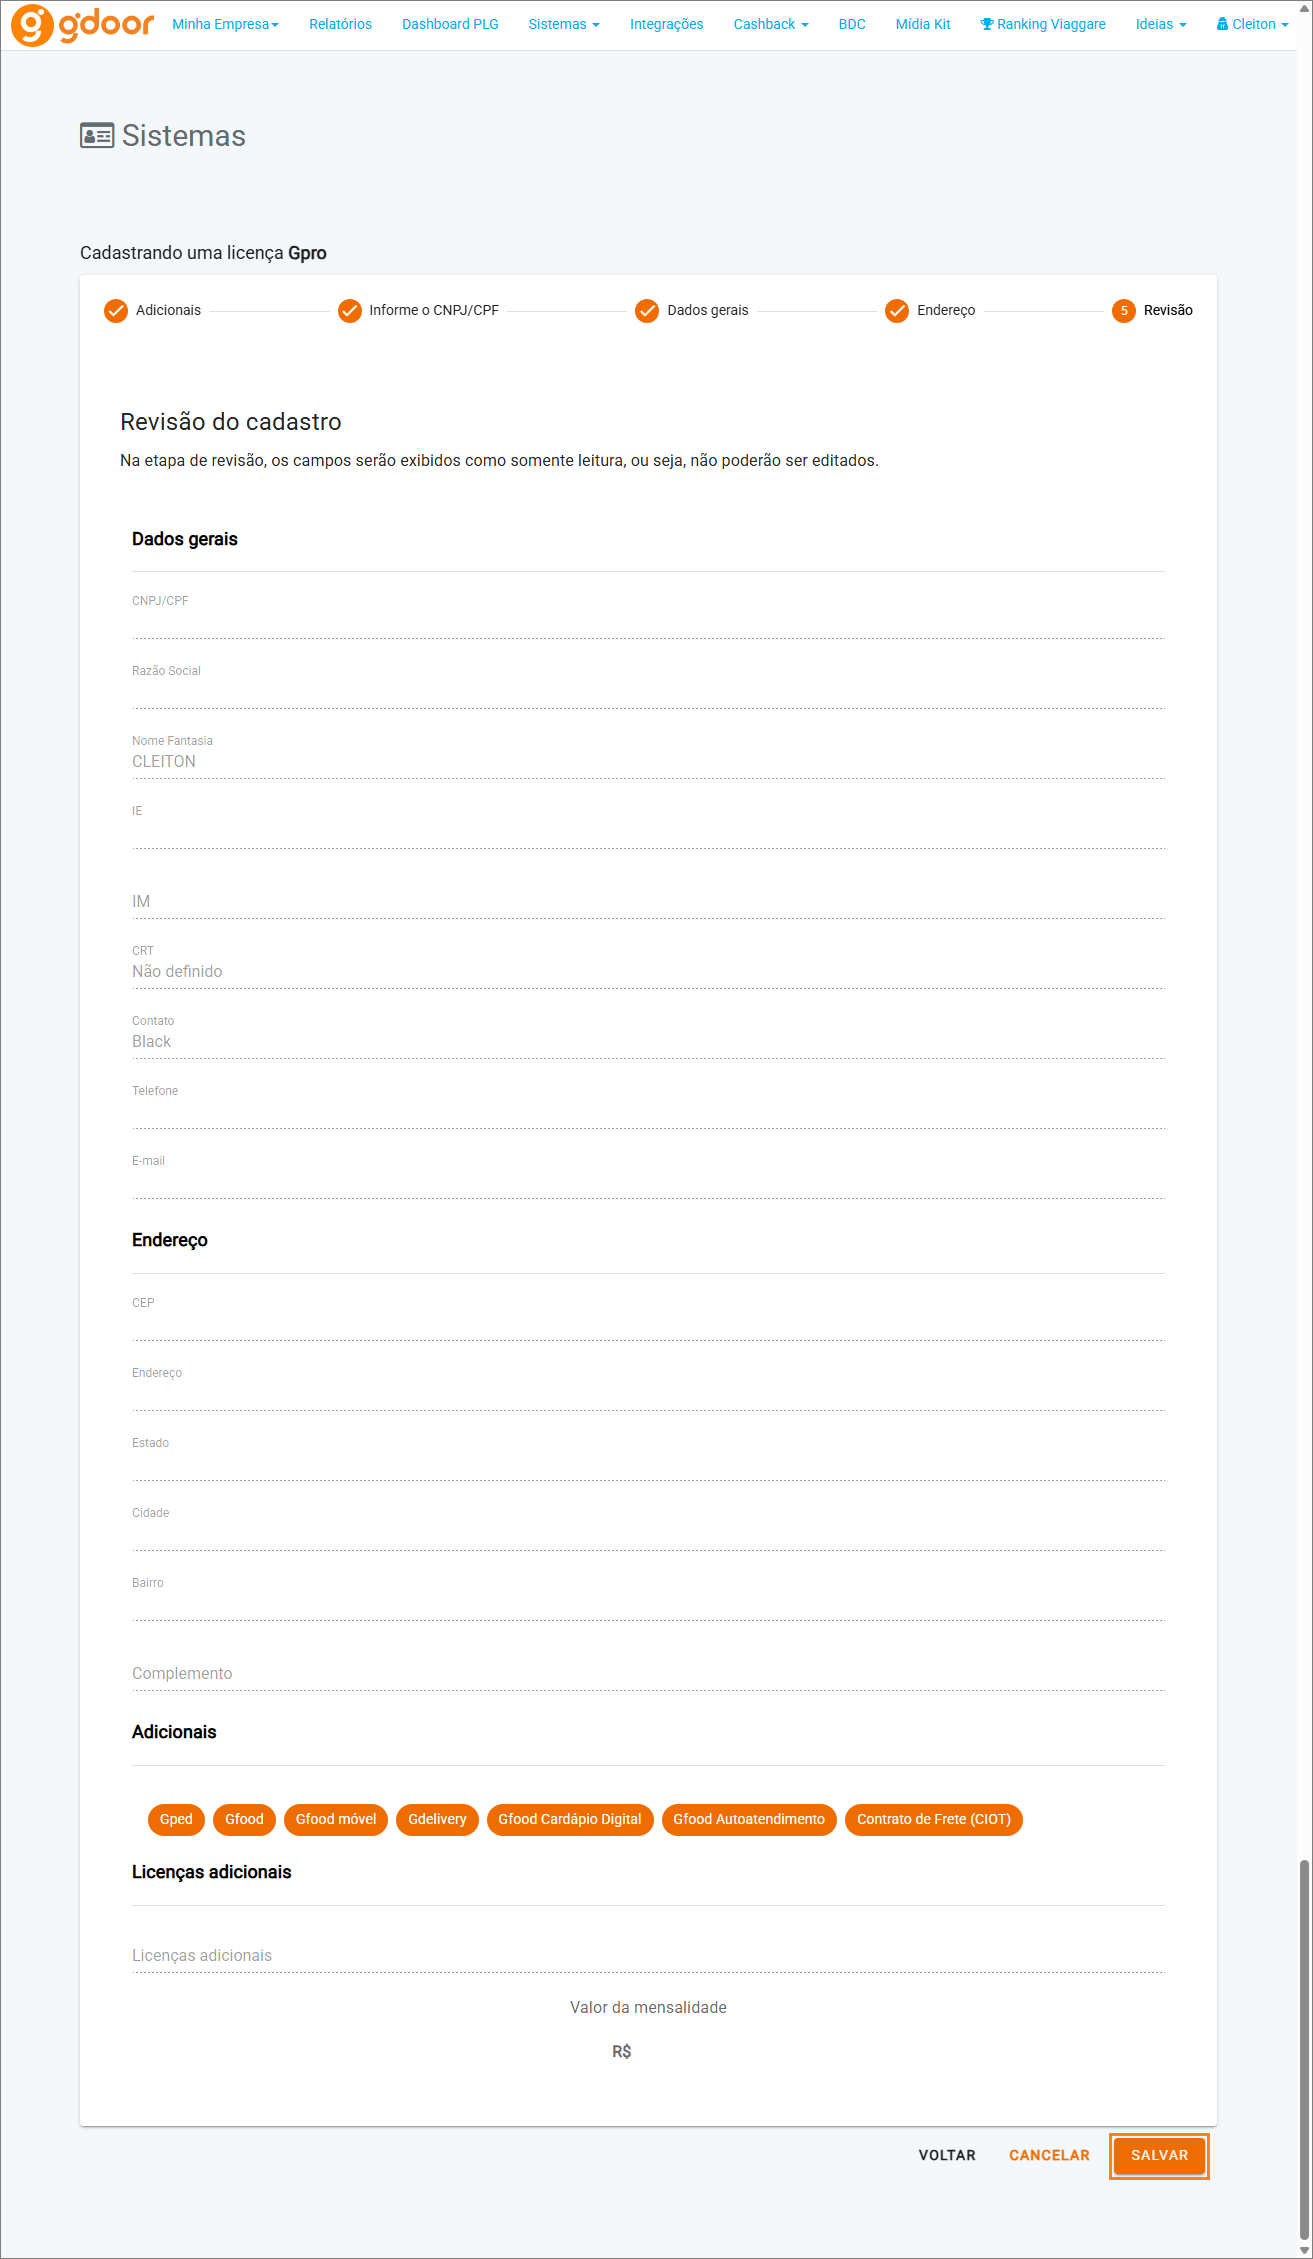Click the SALVAR button
Viewport: 1313px width, 2259px height.
1159,2155
